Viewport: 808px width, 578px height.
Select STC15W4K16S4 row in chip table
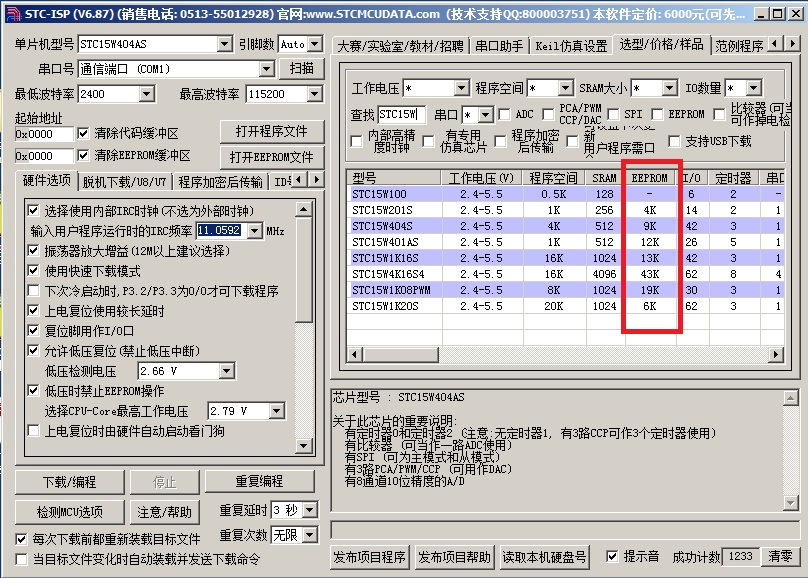click(565, 274)
